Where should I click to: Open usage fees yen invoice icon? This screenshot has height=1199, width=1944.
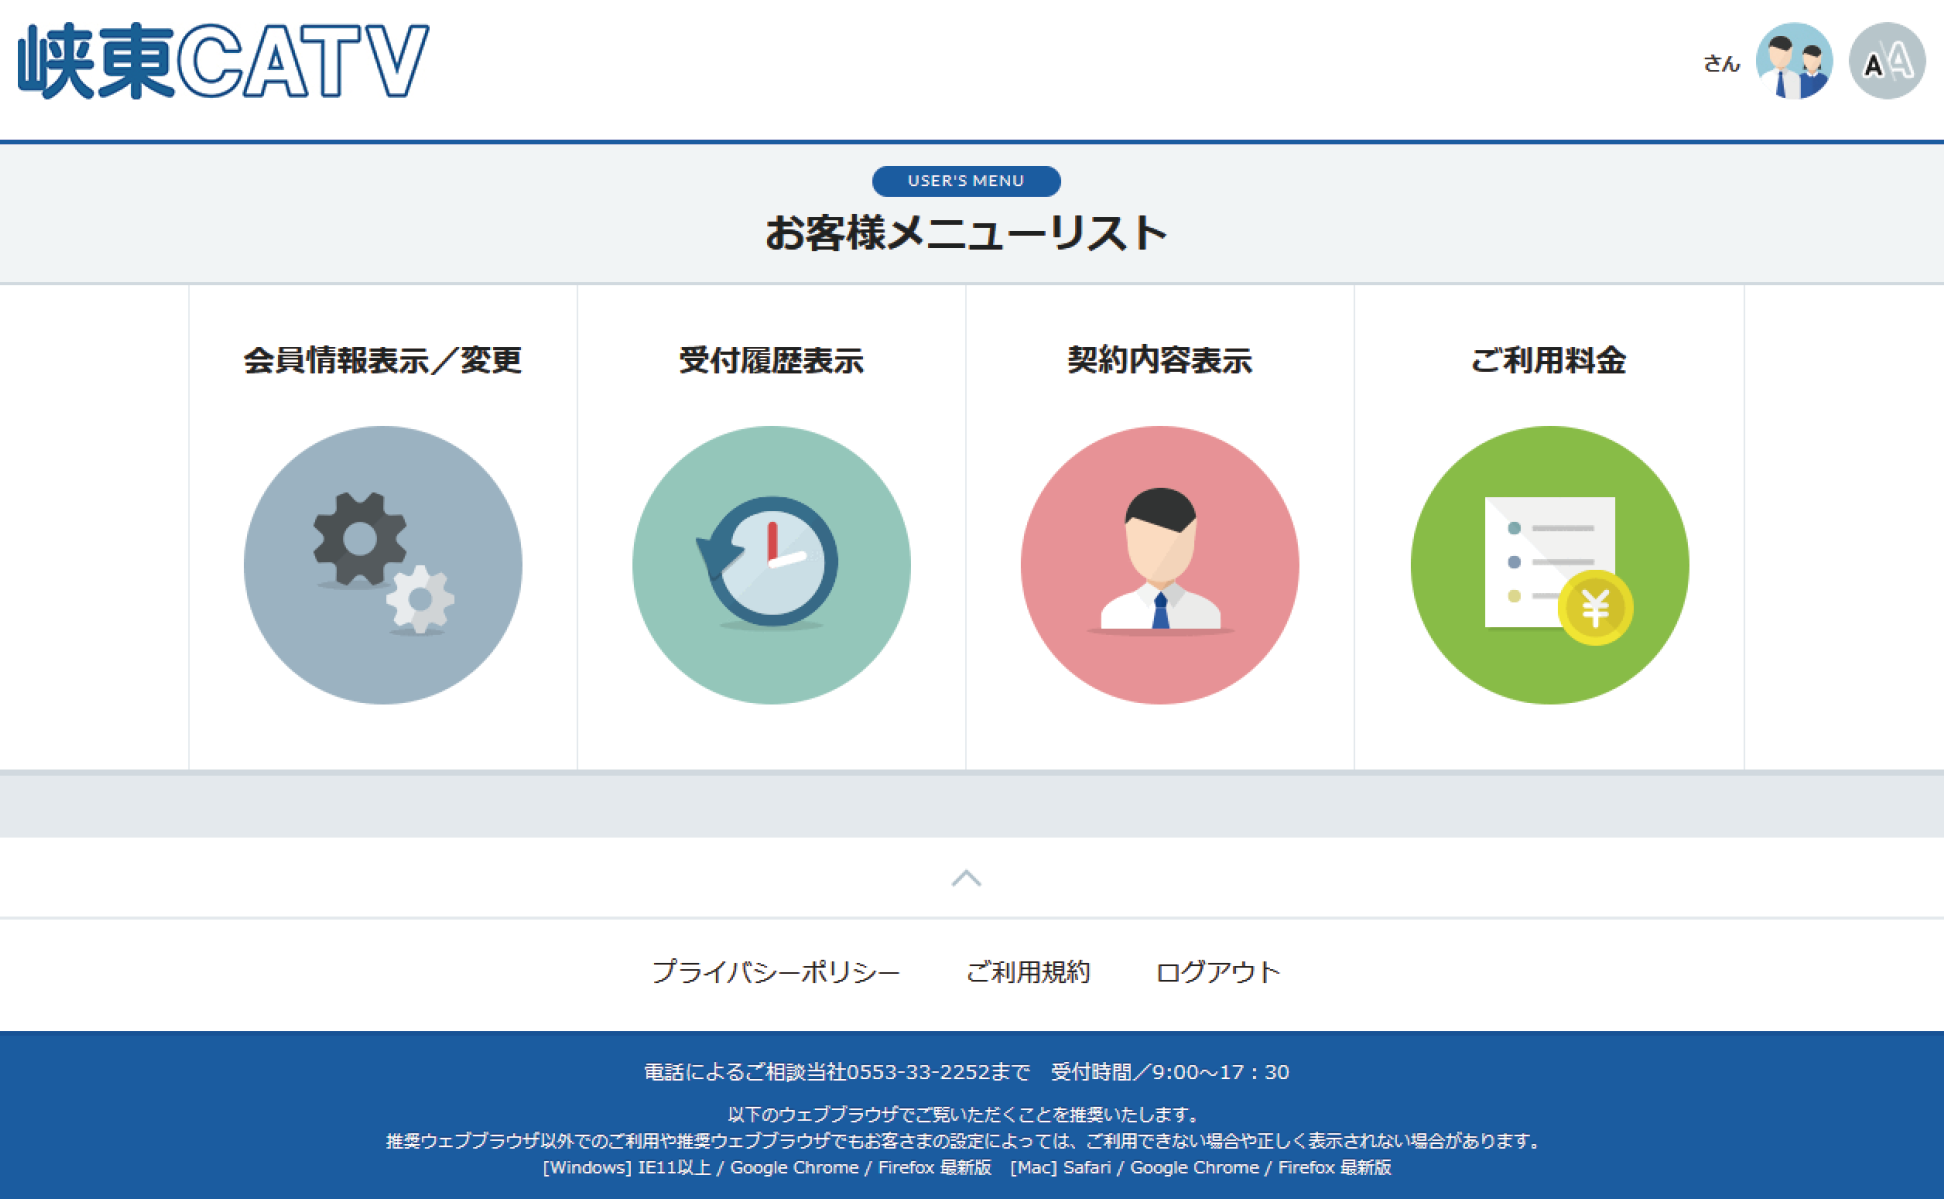1549,565
